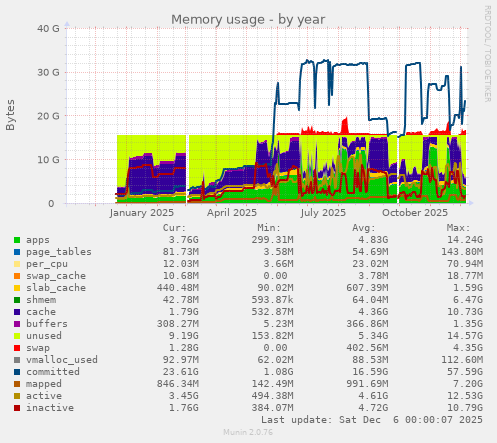Select the 'cache' legend label

pyautogui.click(x=41, y=312)
